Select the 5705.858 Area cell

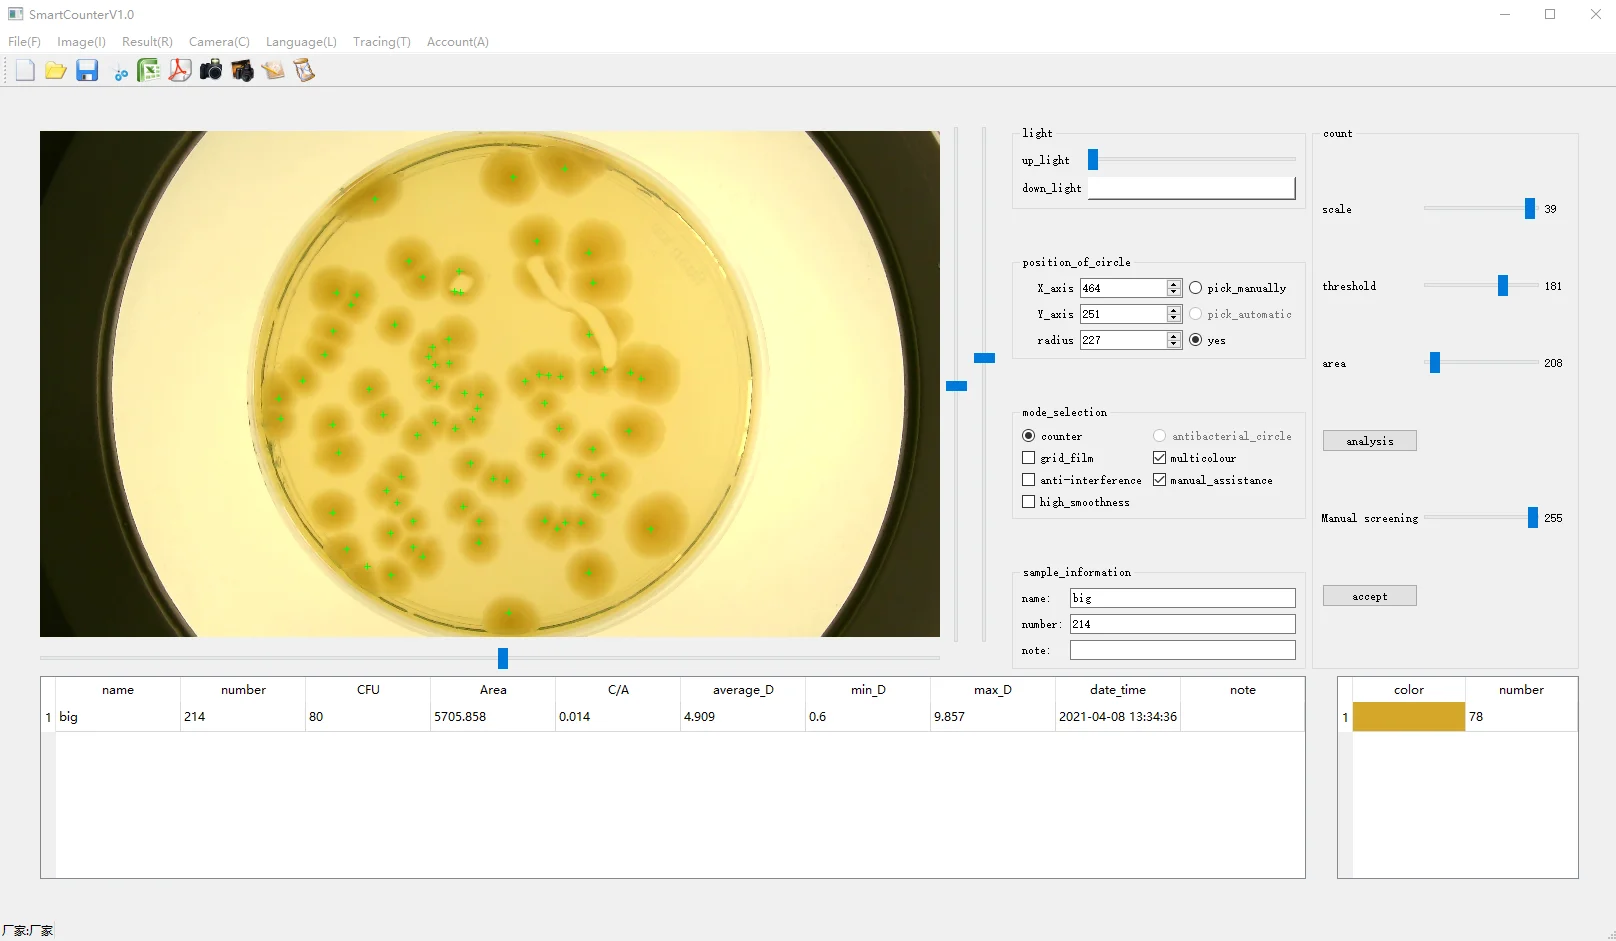[x=493, y=717]
